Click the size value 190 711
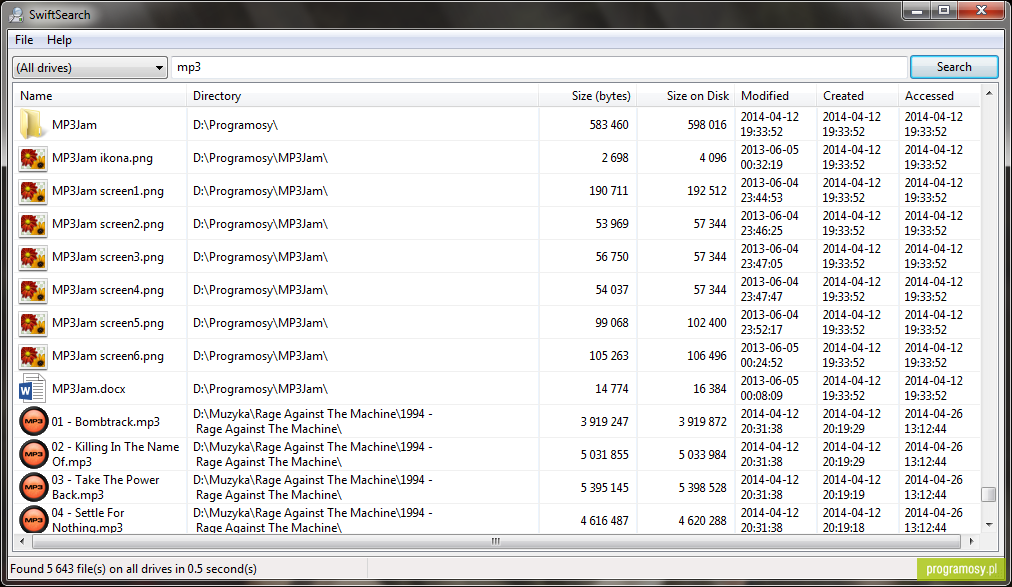The width and height of the screenshot is (1012, 587). click(609, 191)
